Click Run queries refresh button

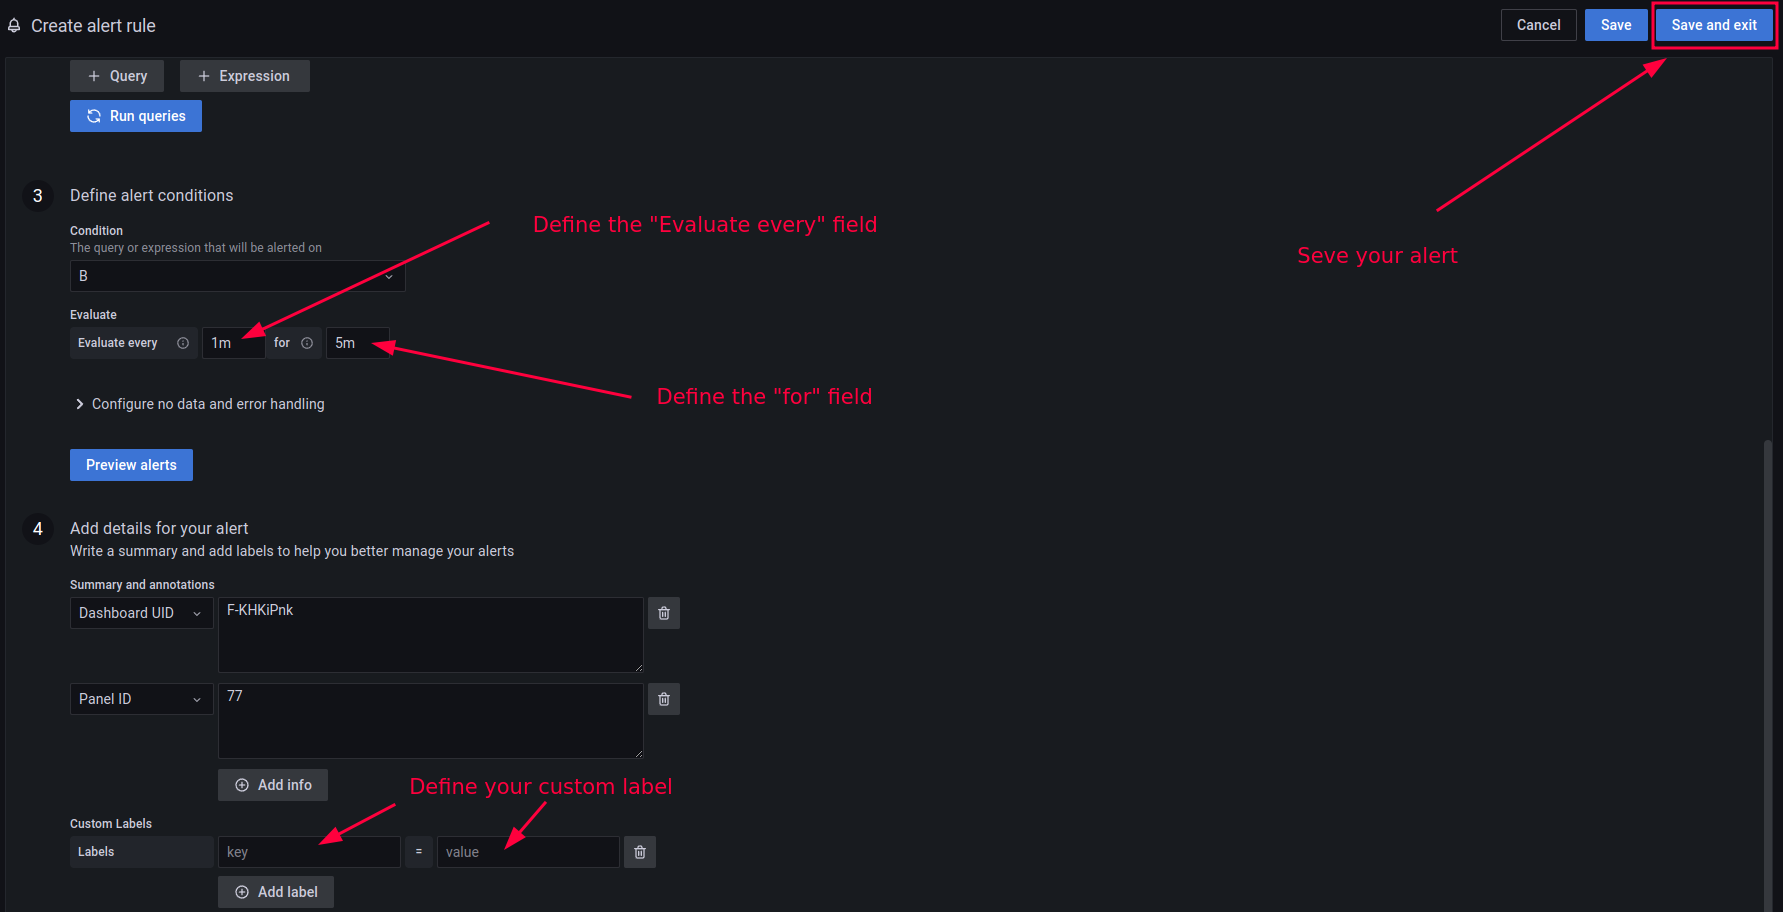tap(136, 116)
